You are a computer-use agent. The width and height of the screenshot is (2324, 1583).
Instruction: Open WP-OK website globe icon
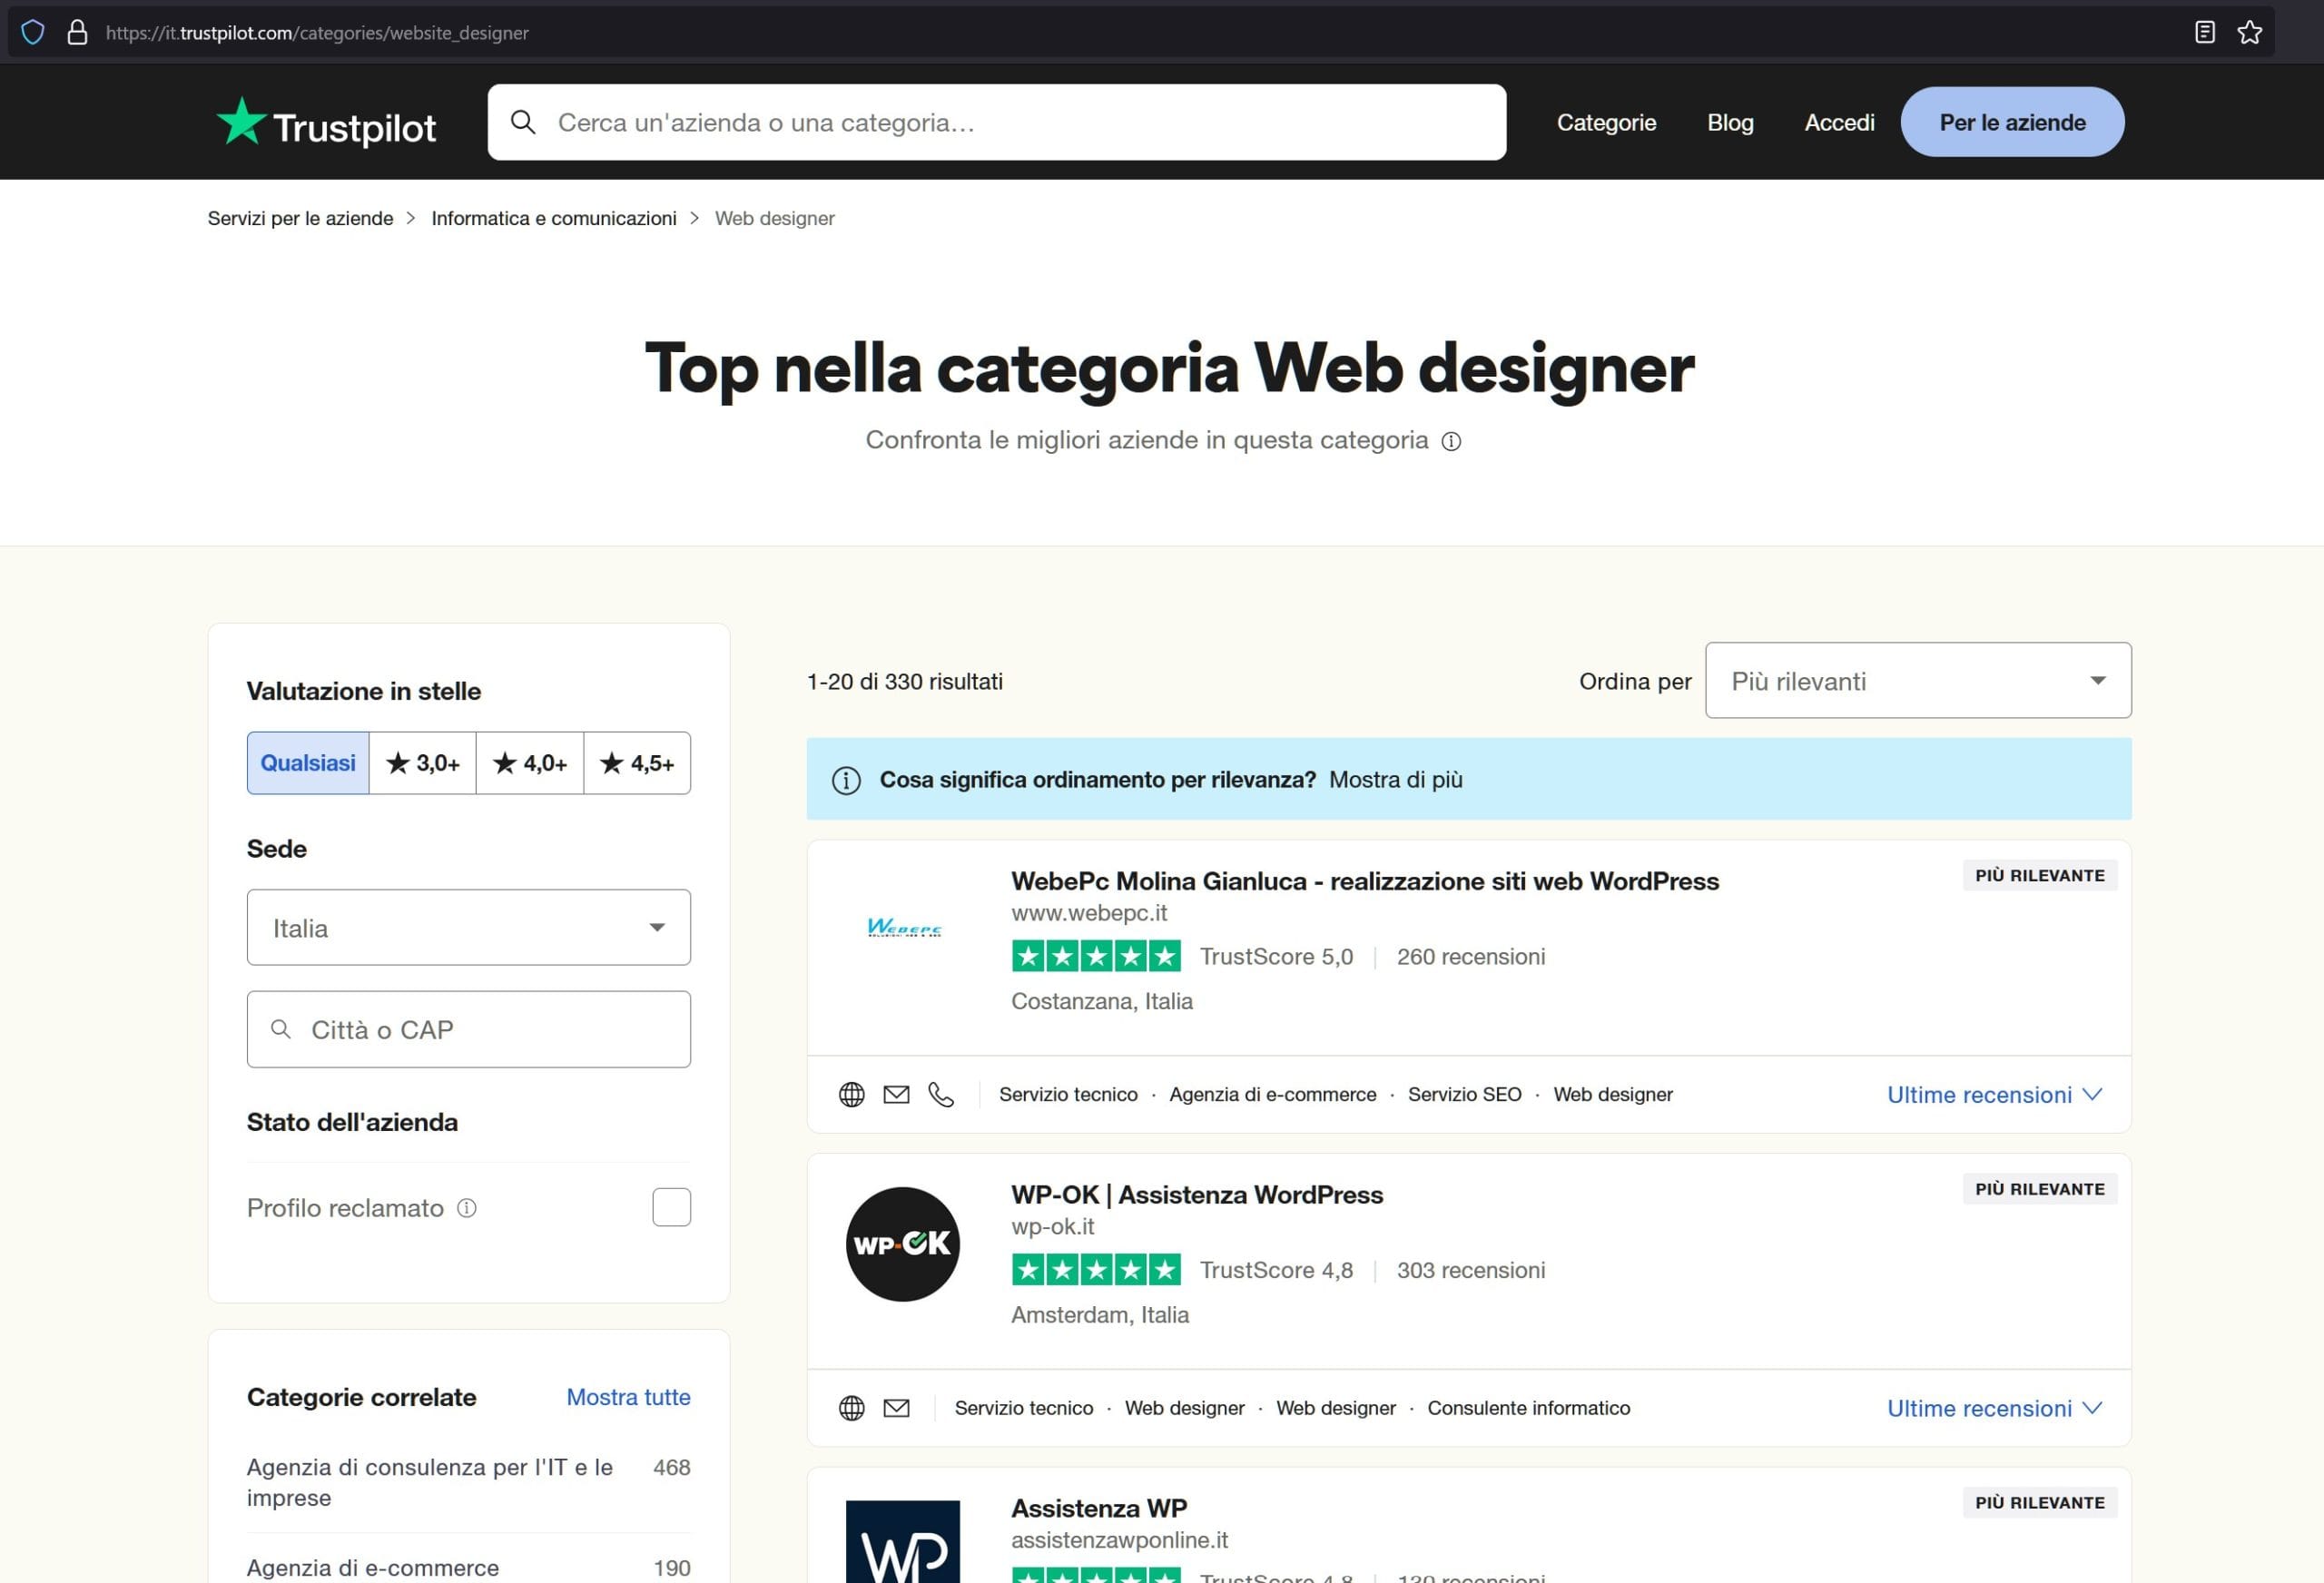(x=851, y=1408)
